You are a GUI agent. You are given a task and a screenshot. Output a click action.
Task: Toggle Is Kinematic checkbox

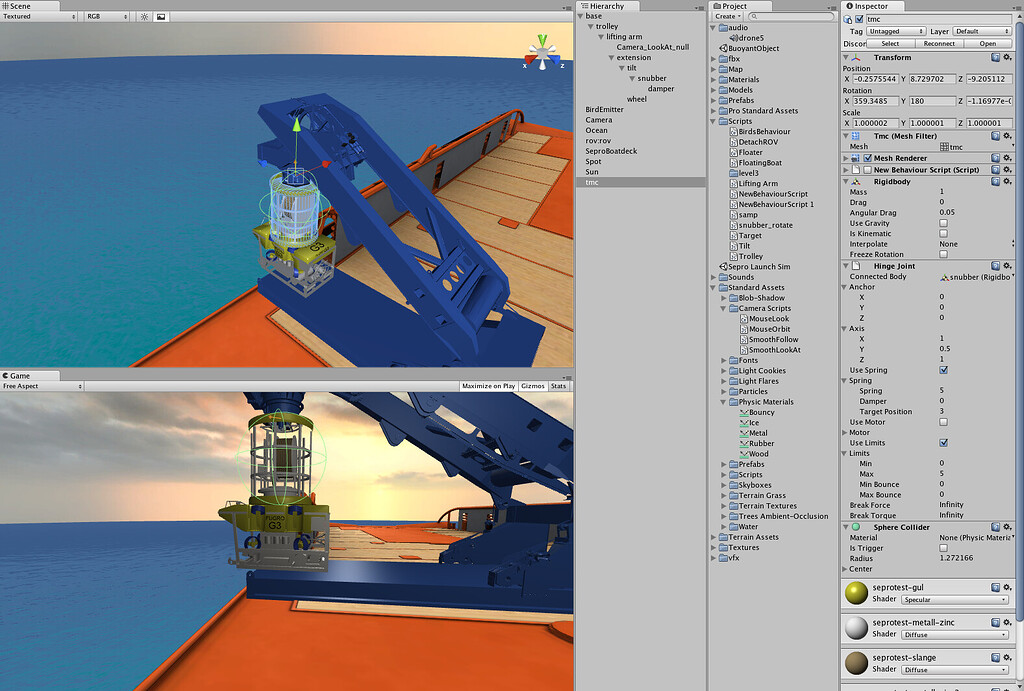[943, 233]
